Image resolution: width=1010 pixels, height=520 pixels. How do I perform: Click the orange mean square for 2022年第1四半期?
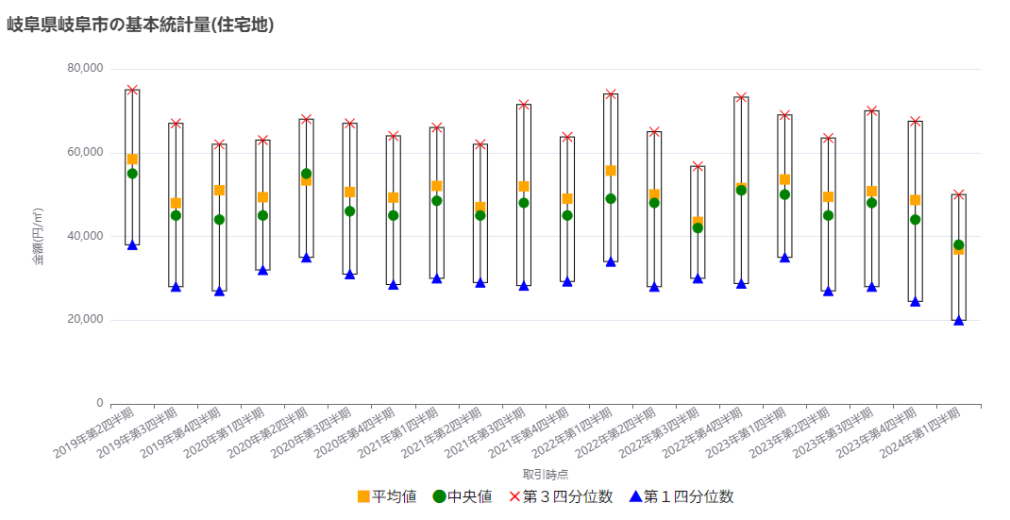(x=611, y=171)
